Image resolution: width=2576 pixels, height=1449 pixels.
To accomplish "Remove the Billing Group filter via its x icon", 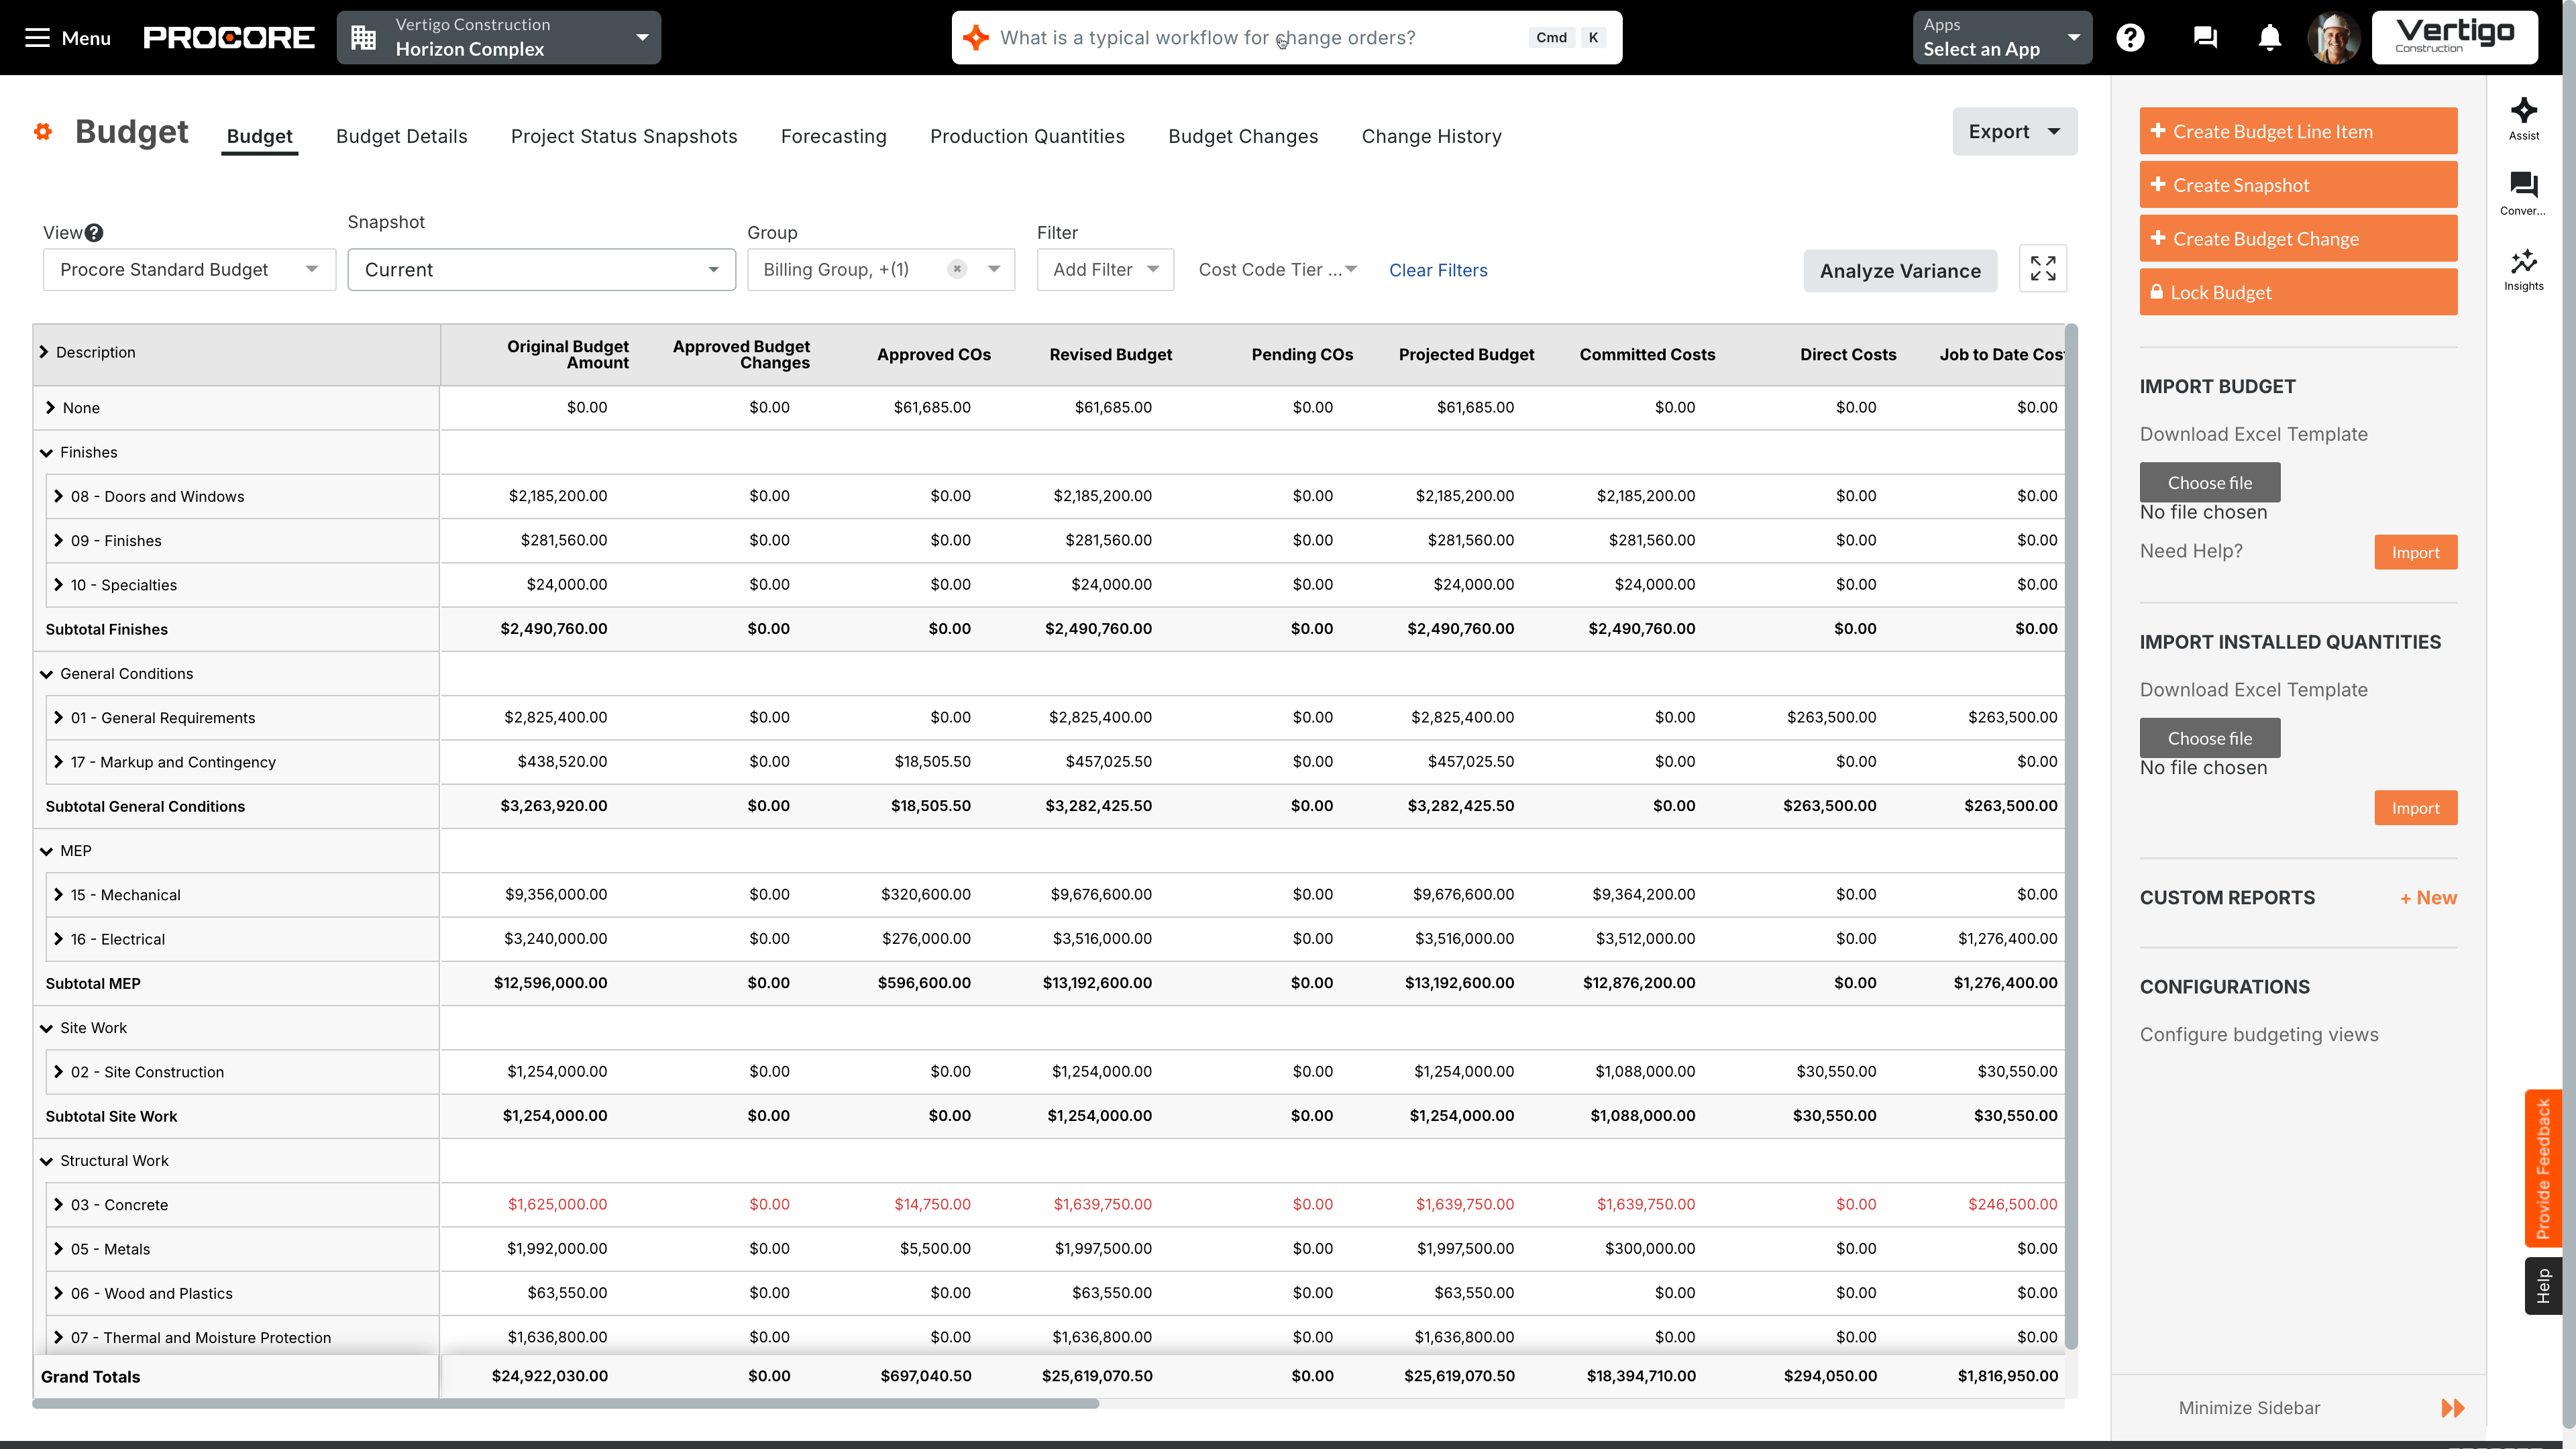I will coord(957,268).
